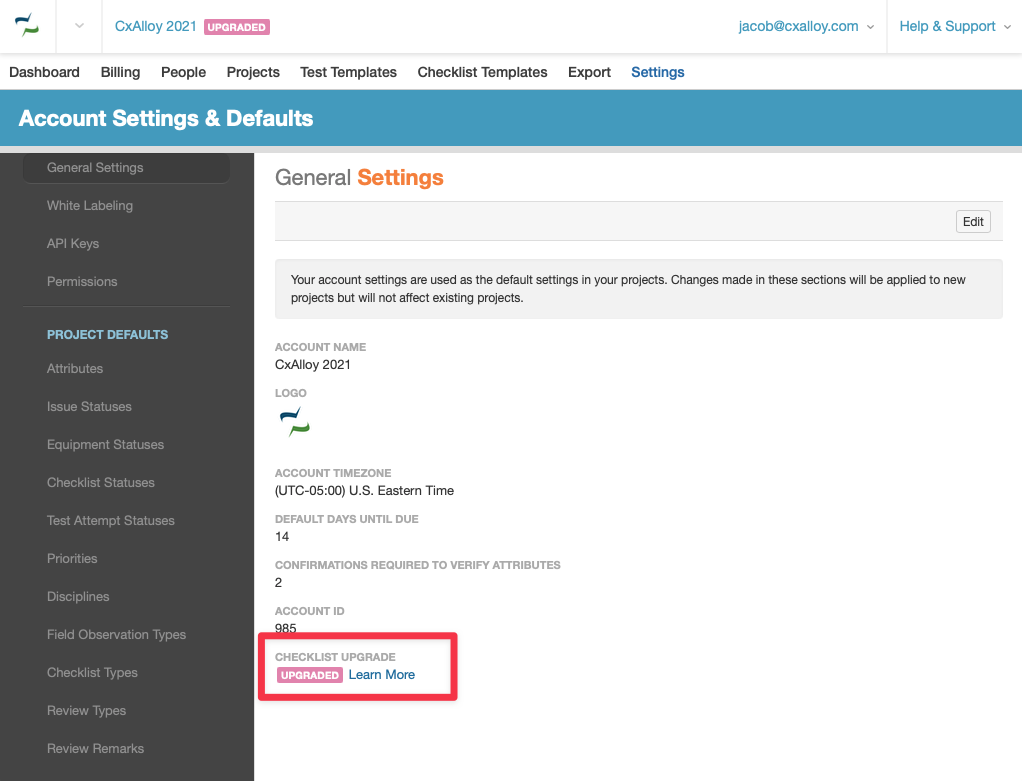The height and width of the screenshot is (781, 1022).
Task: Go to the Dashboard tab
Action: (44, 72)
